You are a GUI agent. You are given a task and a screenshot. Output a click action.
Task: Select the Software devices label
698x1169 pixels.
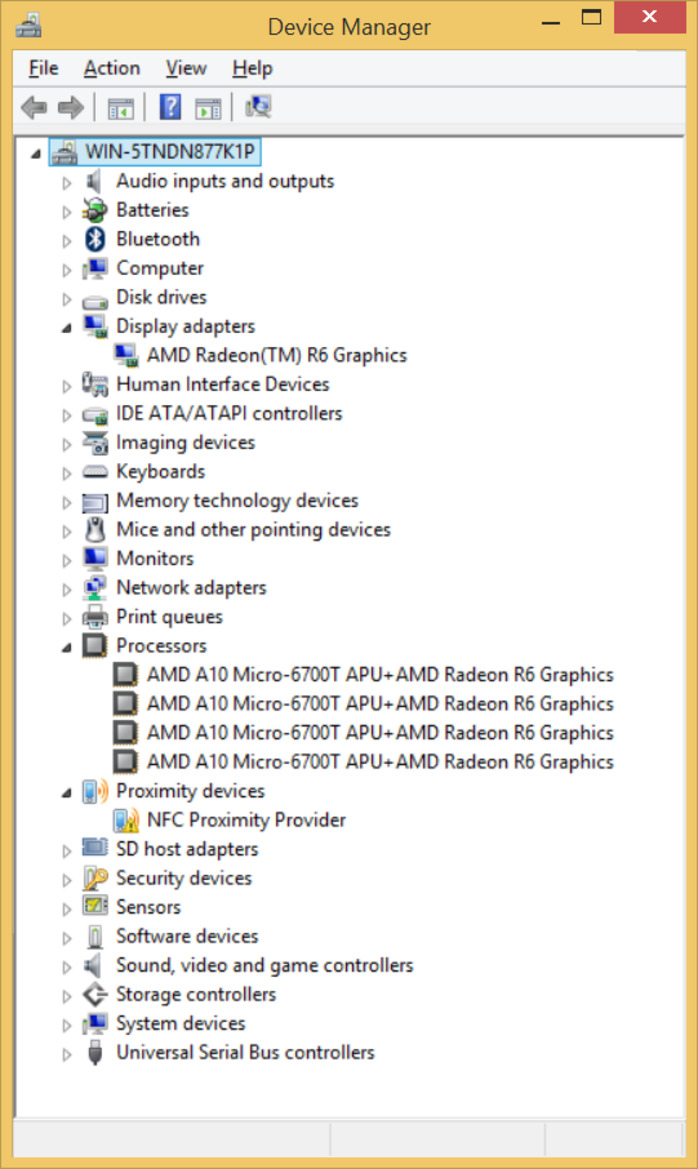click(x=187, y=937)
